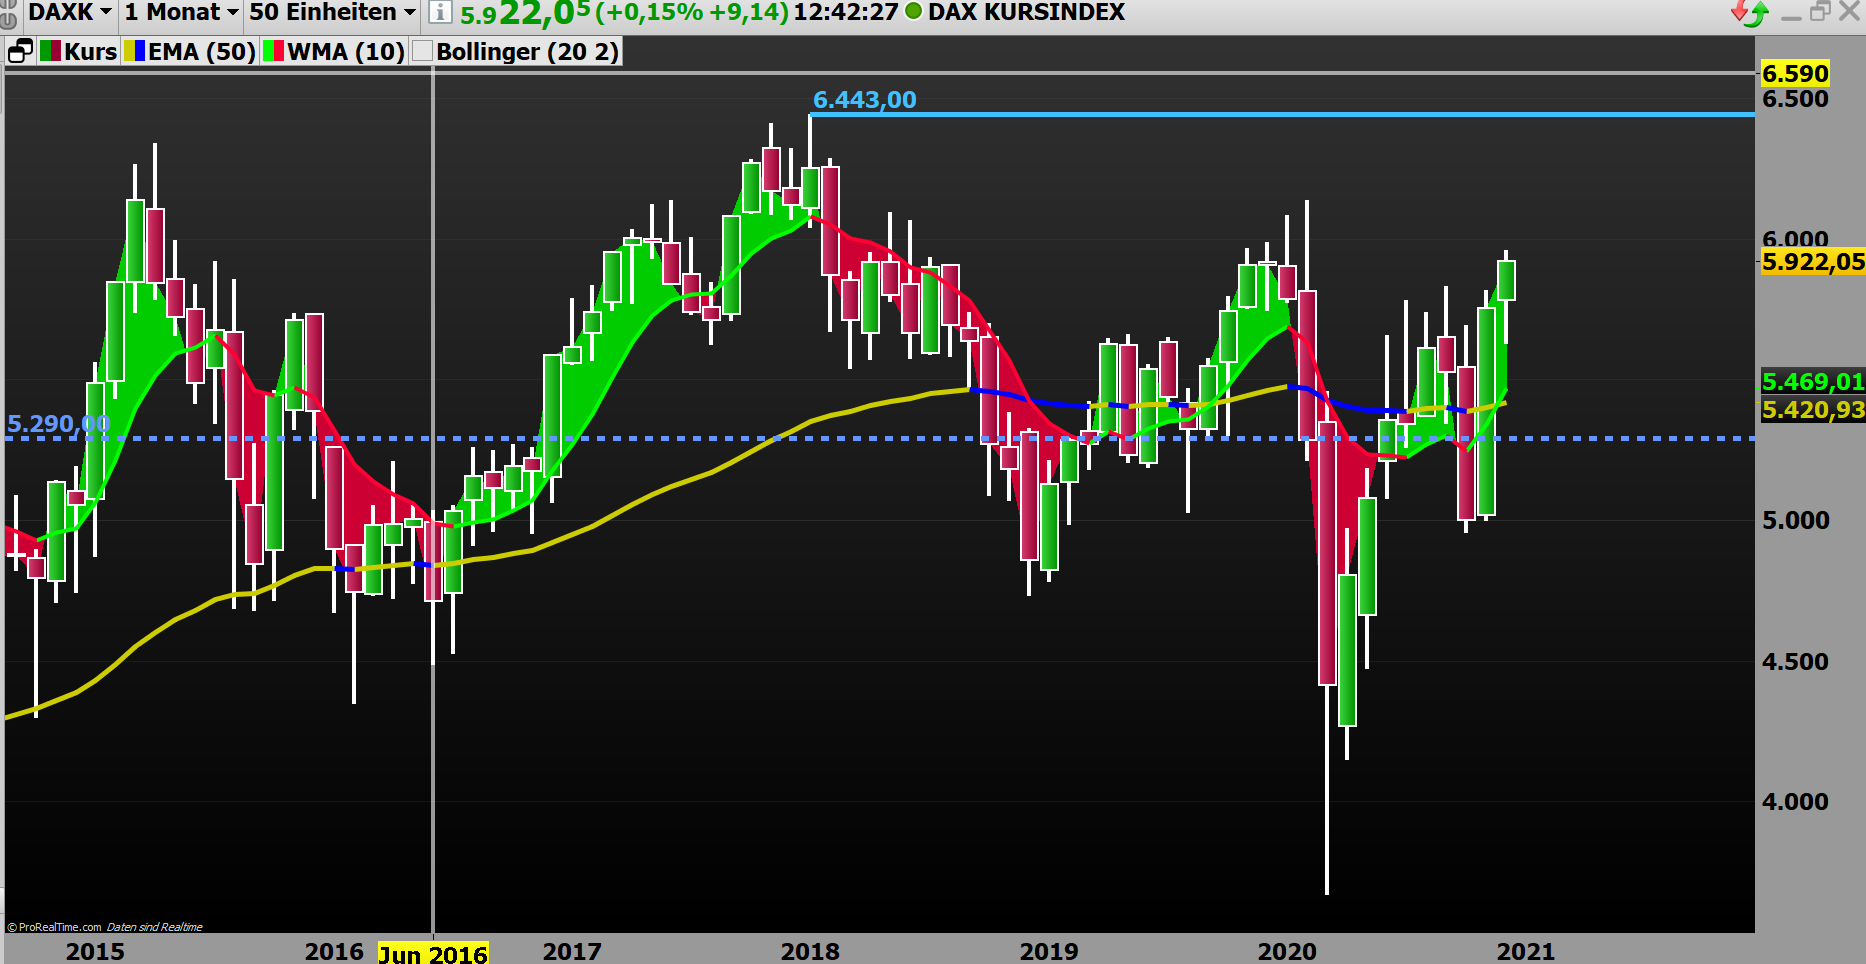The image size is (1866, 964).
Task: Click the green-red color swatch beside Kurs
Action: [52, 51]
